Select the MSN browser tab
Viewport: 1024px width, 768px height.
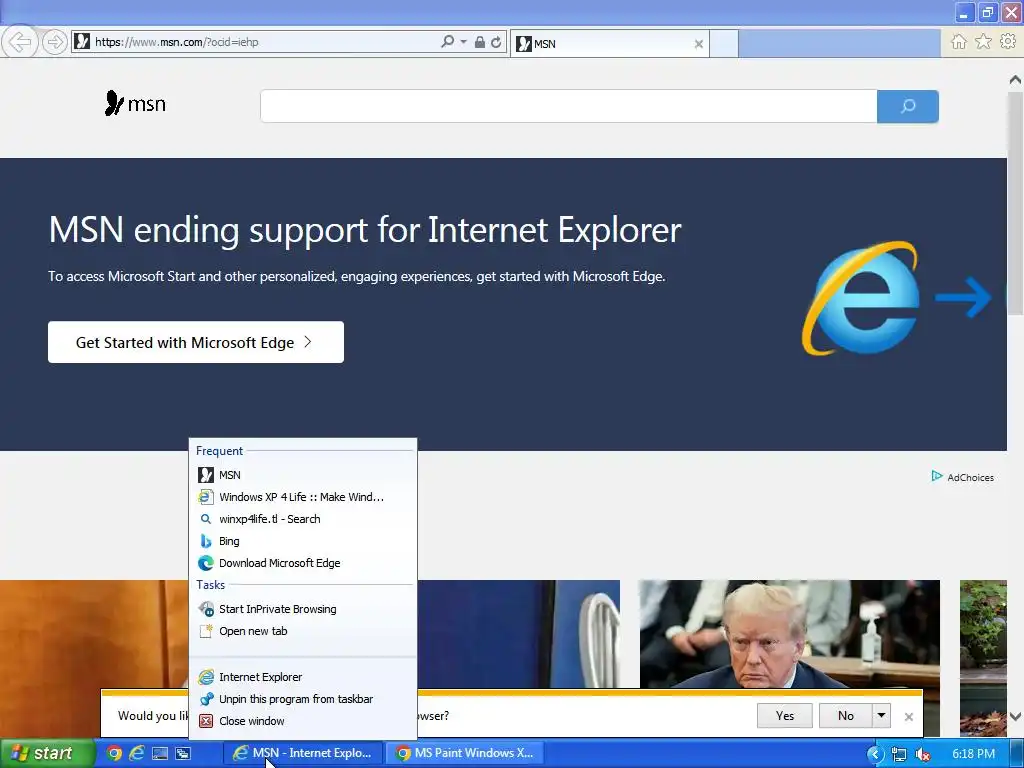click(x=609, y=44)
